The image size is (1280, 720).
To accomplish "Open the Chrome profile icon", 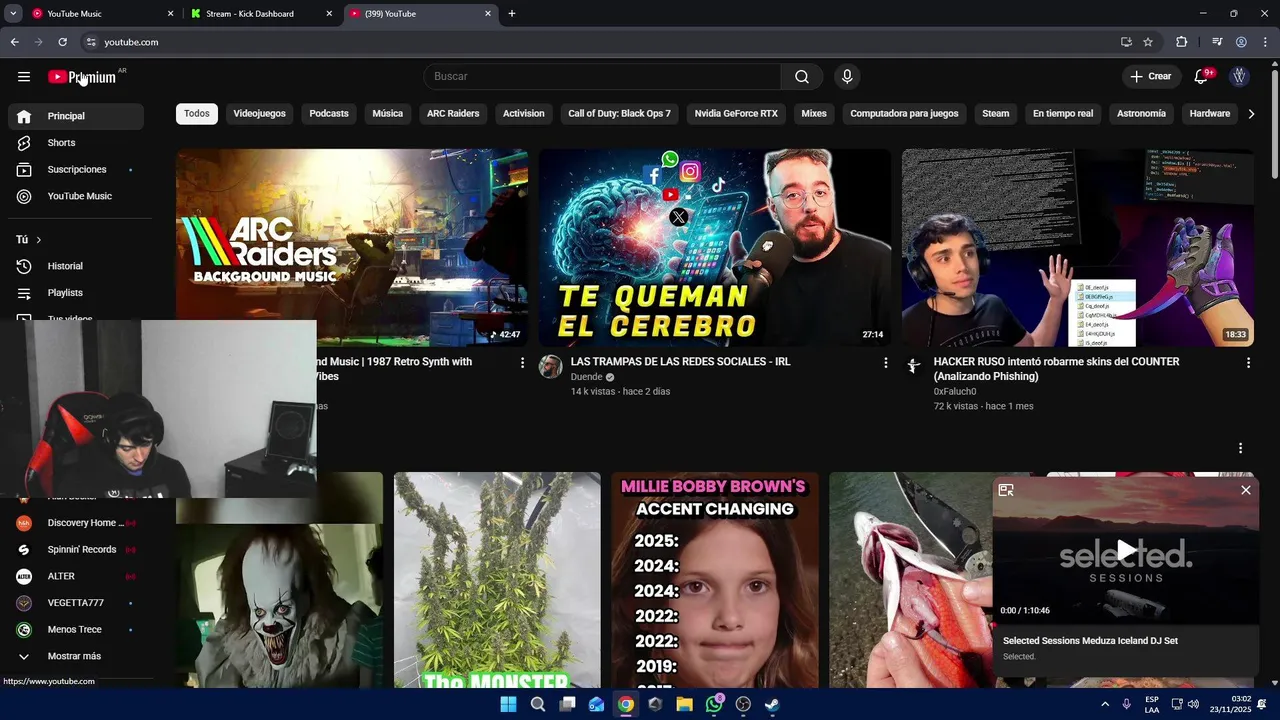I will tap(1241, 42).
